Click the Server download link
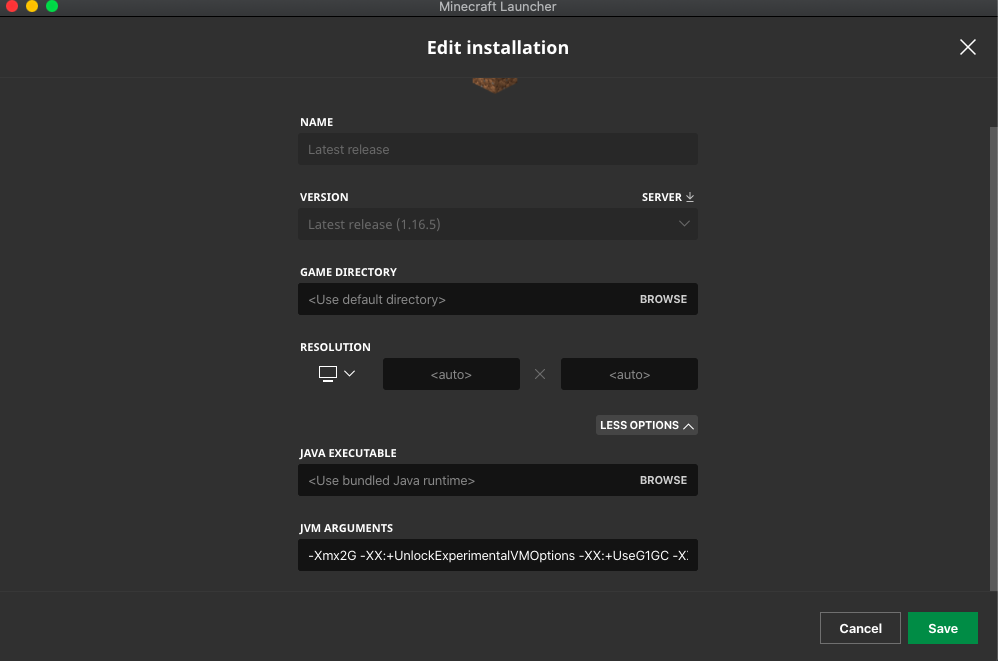The width and height of the screenshot is (998, 661). tap(662, 197)
